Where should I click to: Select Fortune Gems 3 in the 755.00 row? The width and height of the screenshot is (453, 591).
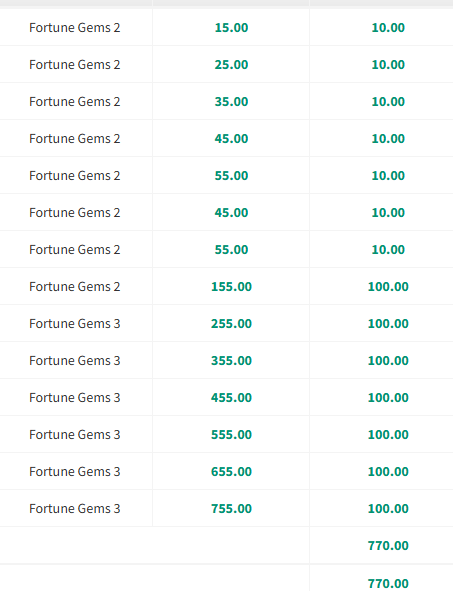coord(75,508)
